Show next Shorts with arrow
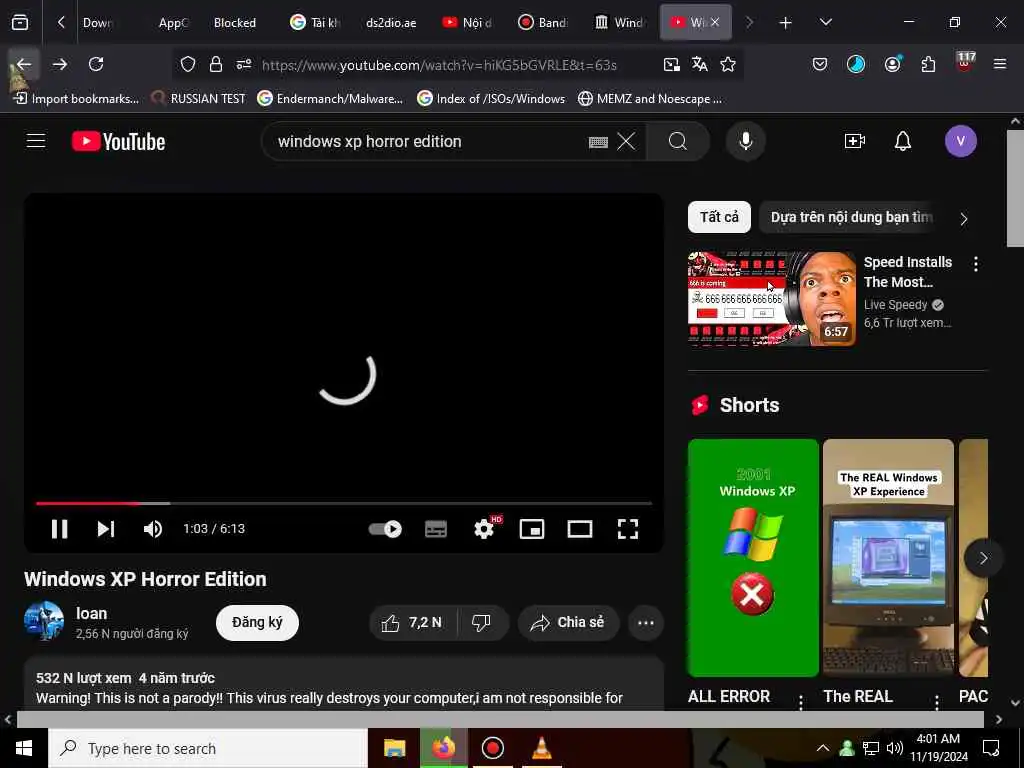This screenshot has width=1024, height=768. coord(983,558)
